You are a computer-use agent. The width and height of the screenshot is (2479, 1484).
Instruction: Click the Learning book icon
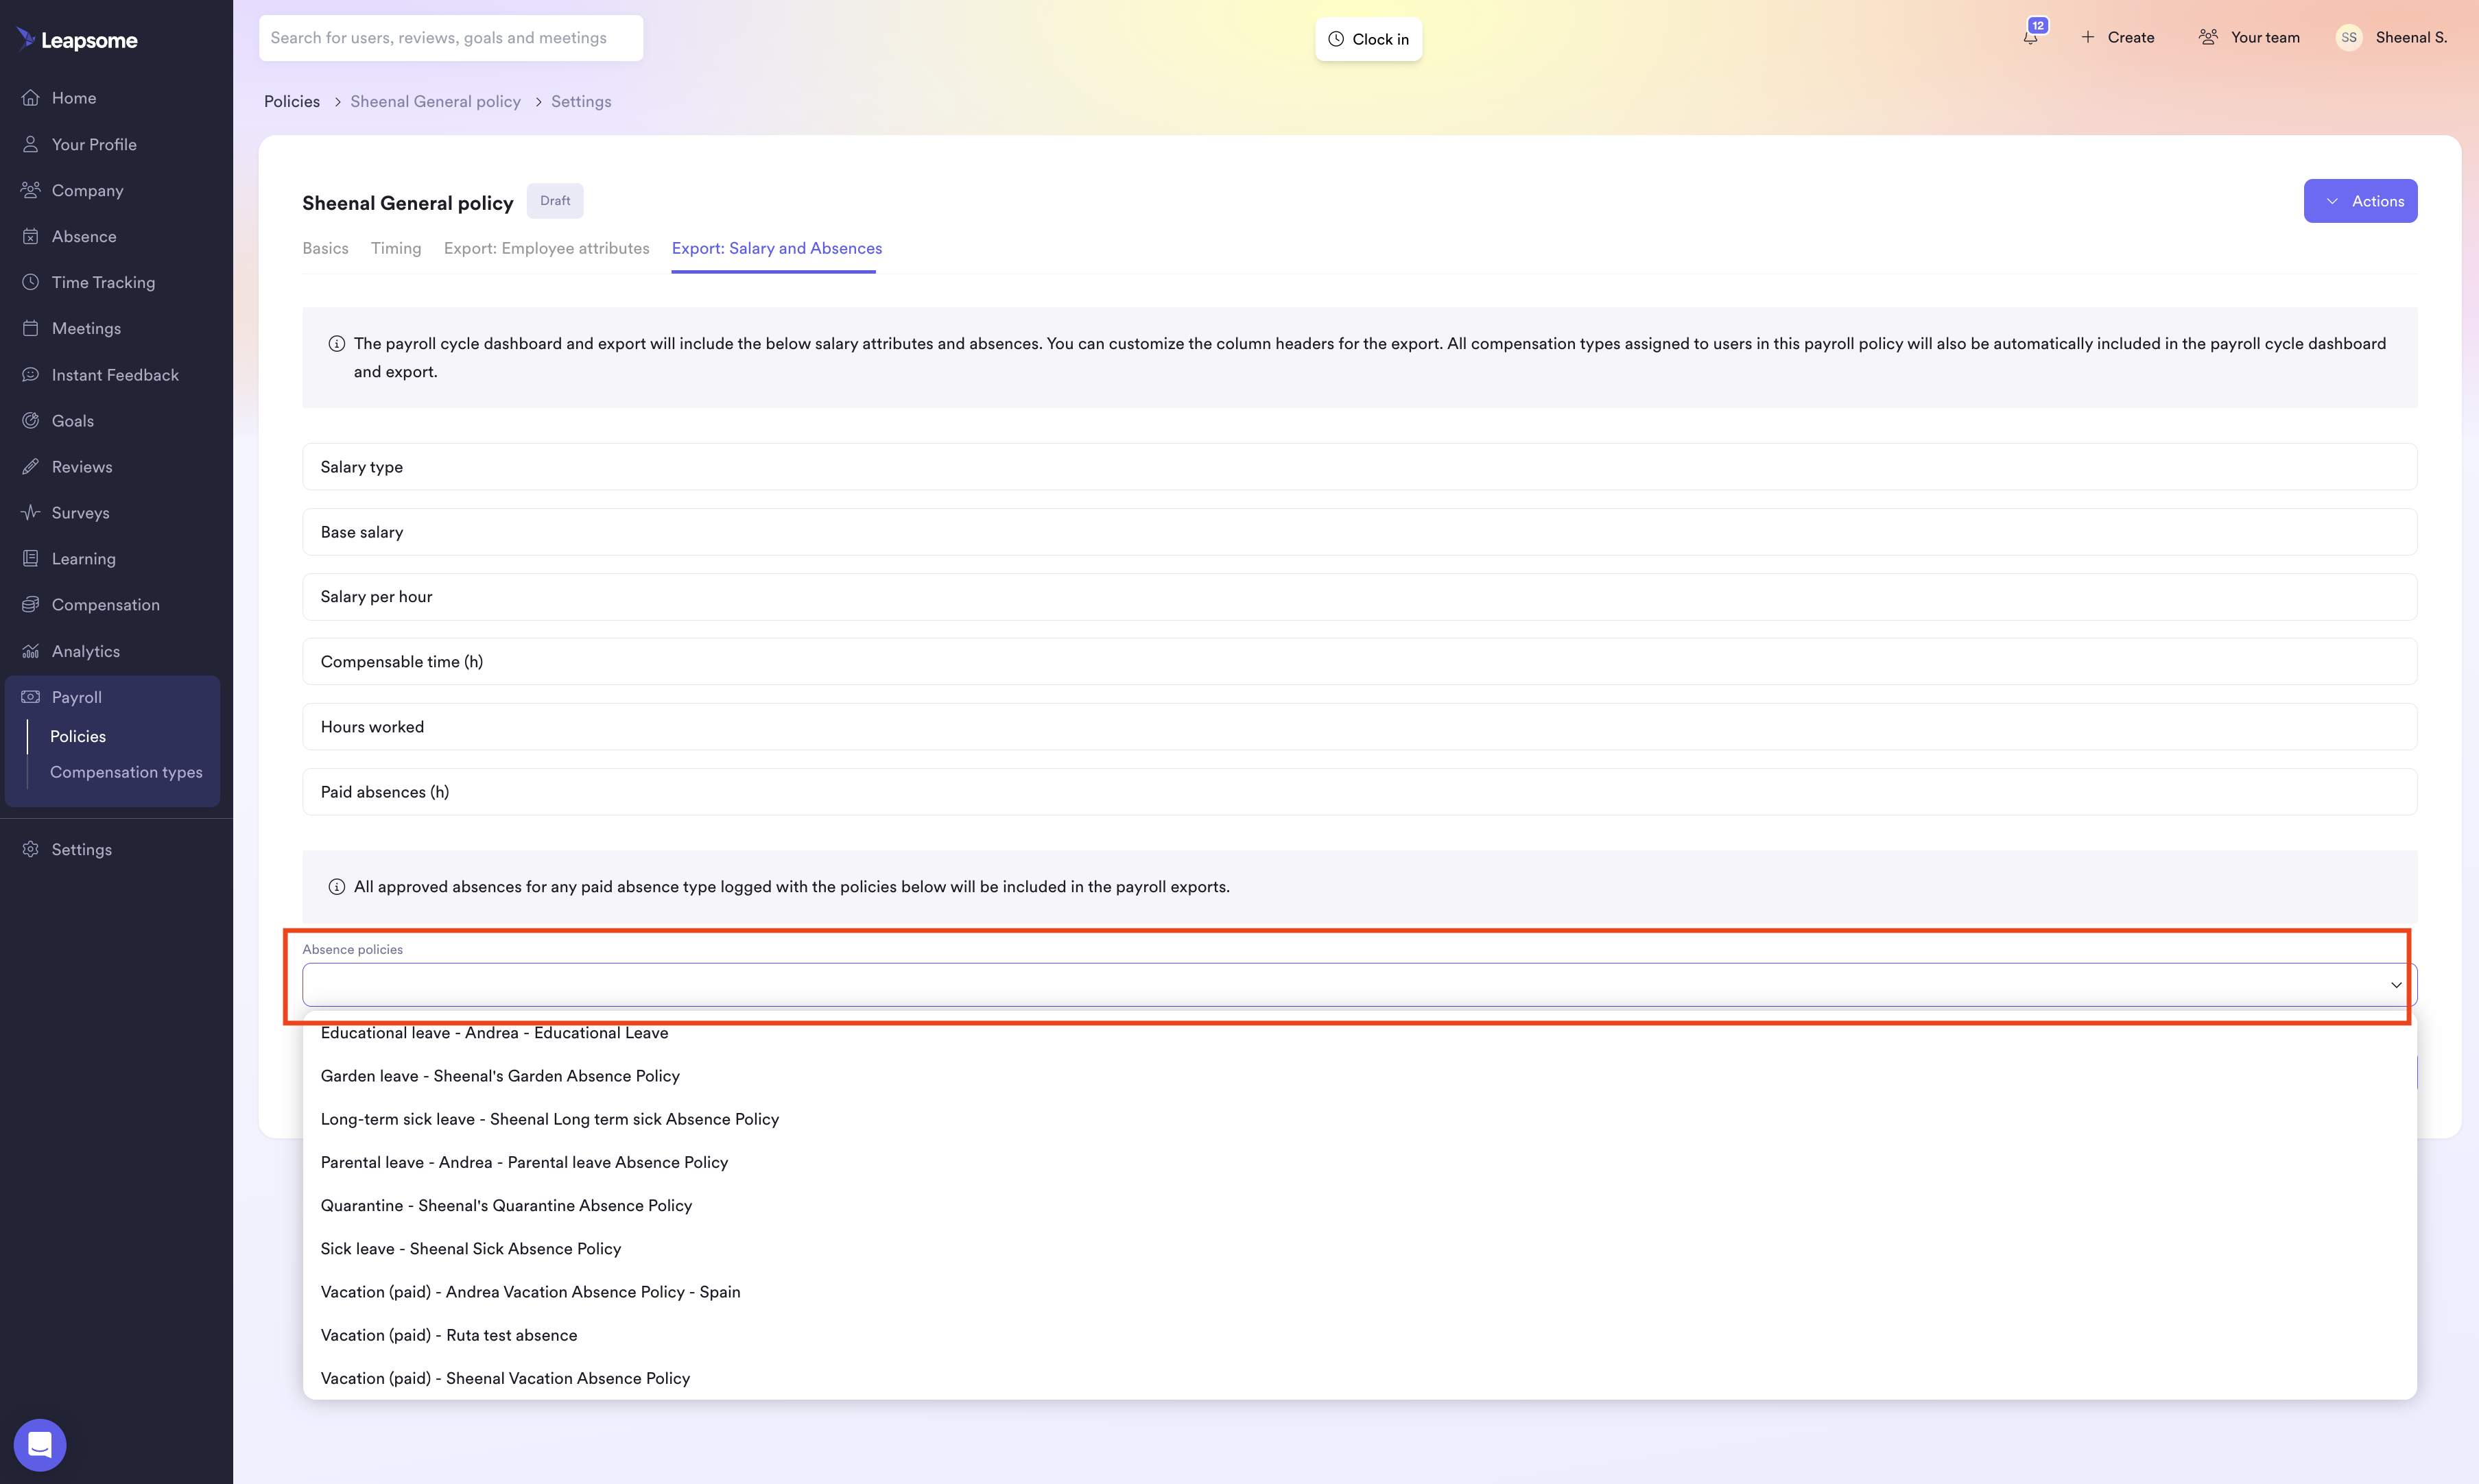(x=31, y=558)
